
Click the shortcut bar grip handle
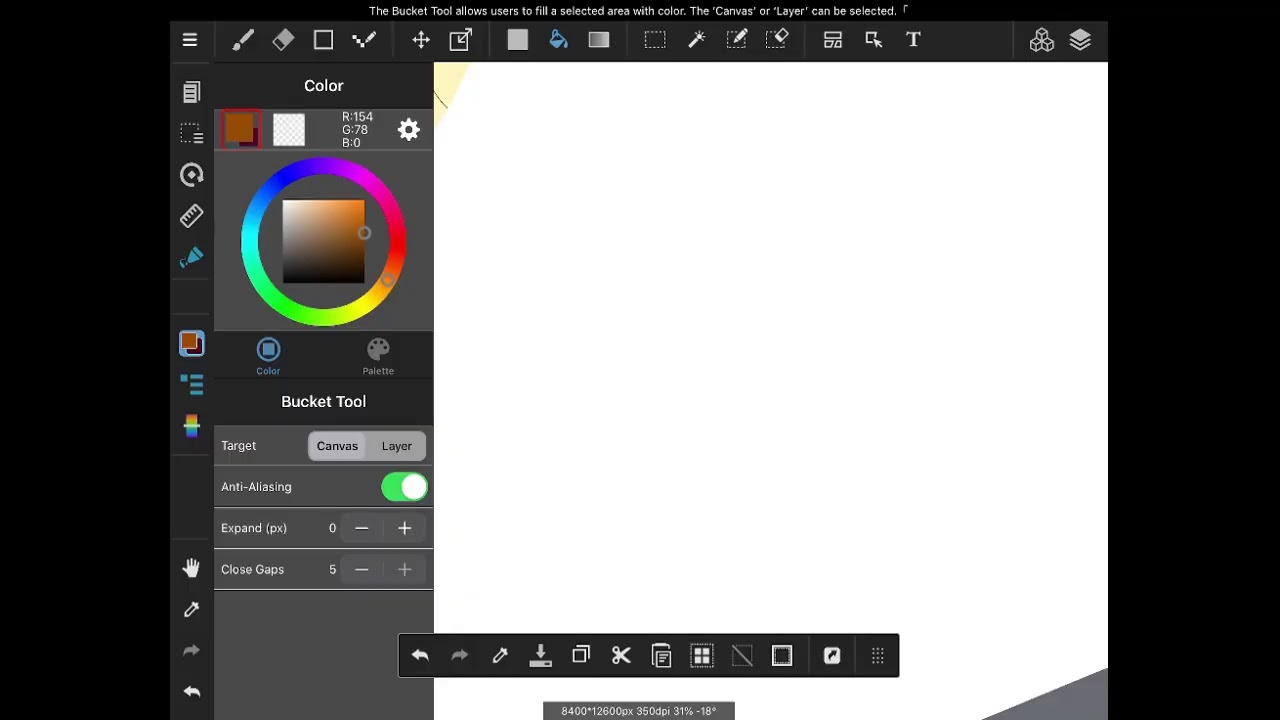pos(878,656)
